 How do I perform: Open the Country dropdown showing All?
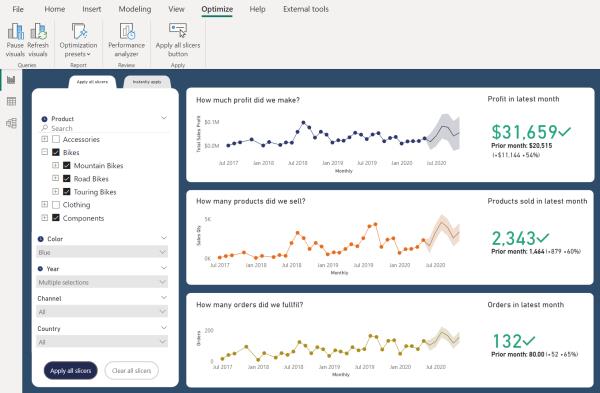pos(102,341)
